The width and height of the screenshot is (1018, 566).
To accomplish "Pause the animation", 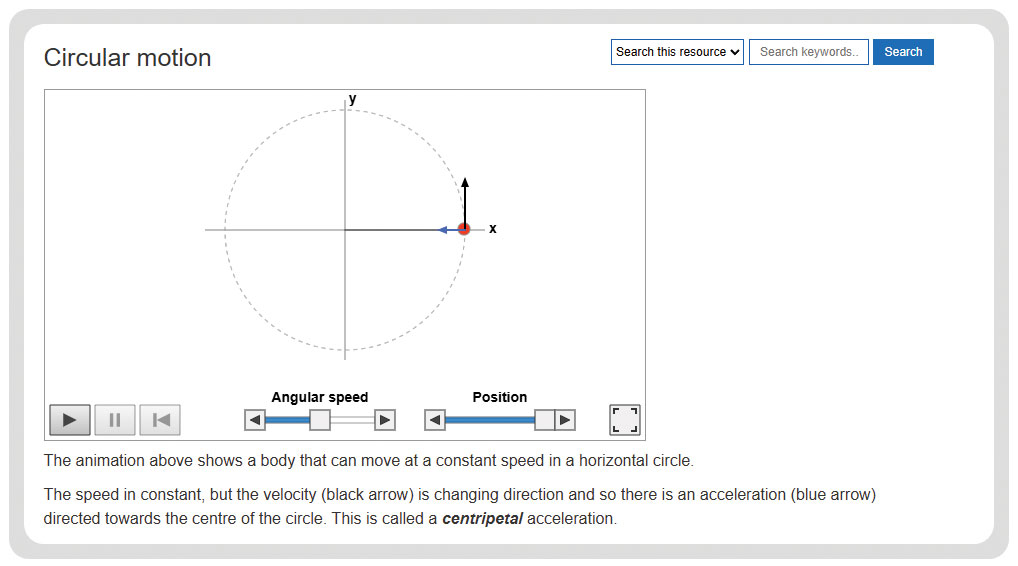I will pyautogui.click(x=115, y=420).
